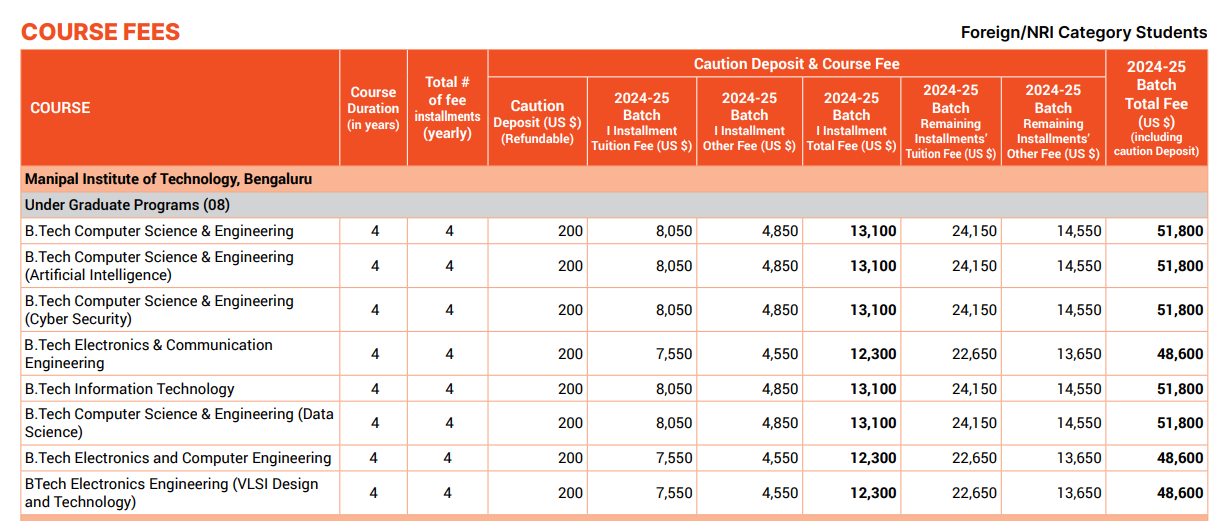
Task: Click 48,600 total fee for VLSI Design
Action: pos(1180,493)
